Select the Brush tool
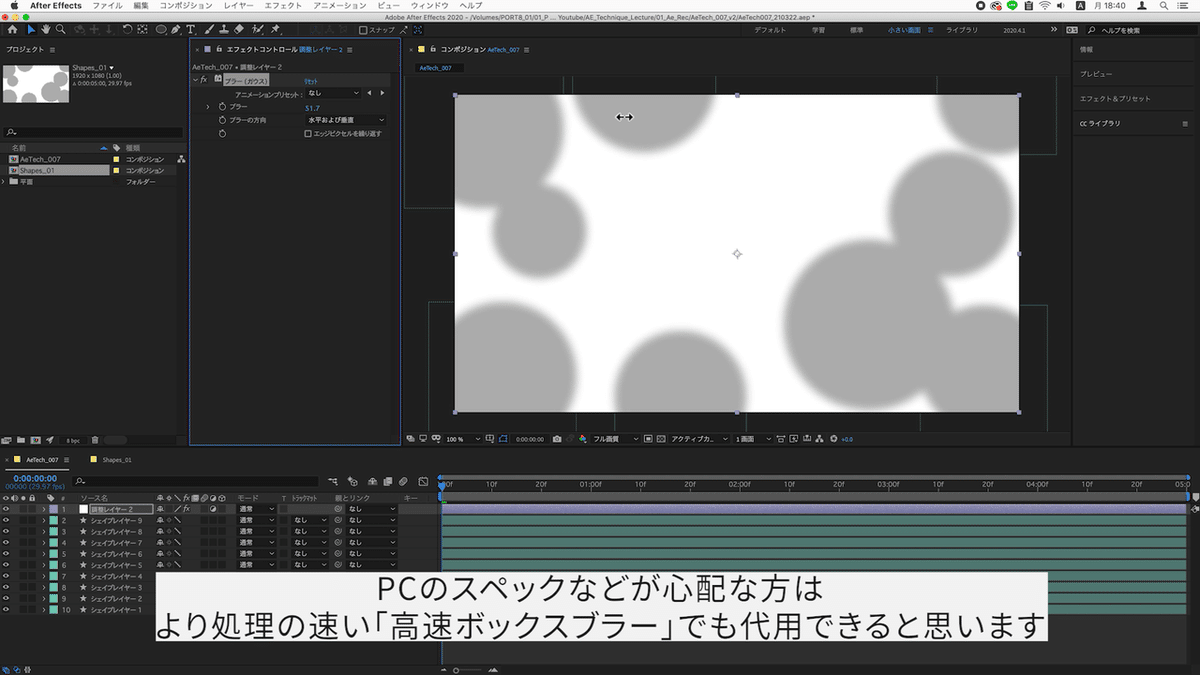1200x675 pixels. (208, 30)
